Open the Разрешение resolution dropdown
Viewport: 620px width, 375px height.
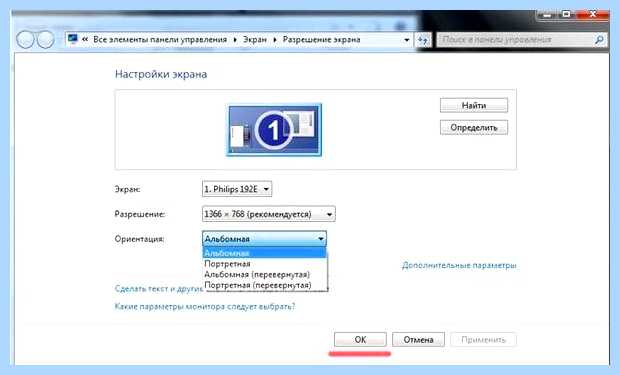pyautogui.click(x=268, y=214)
